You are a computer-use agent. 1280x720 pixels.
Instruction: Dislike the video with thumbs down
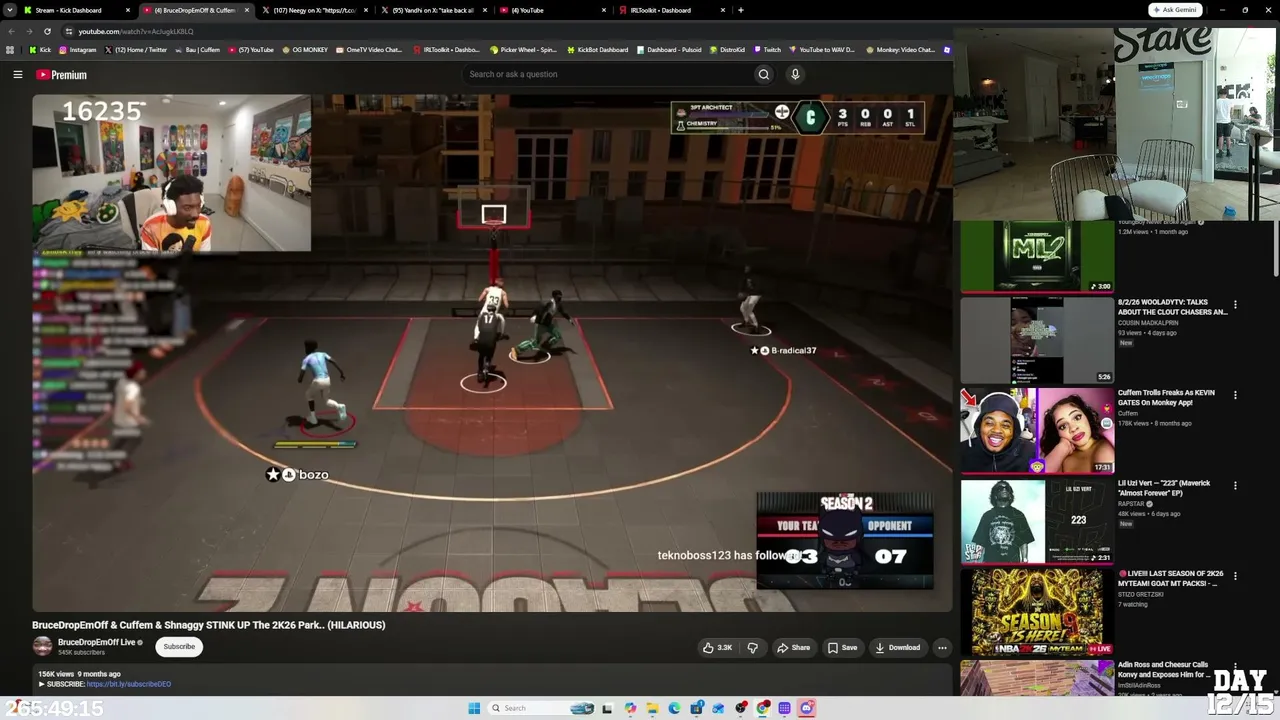753,647
